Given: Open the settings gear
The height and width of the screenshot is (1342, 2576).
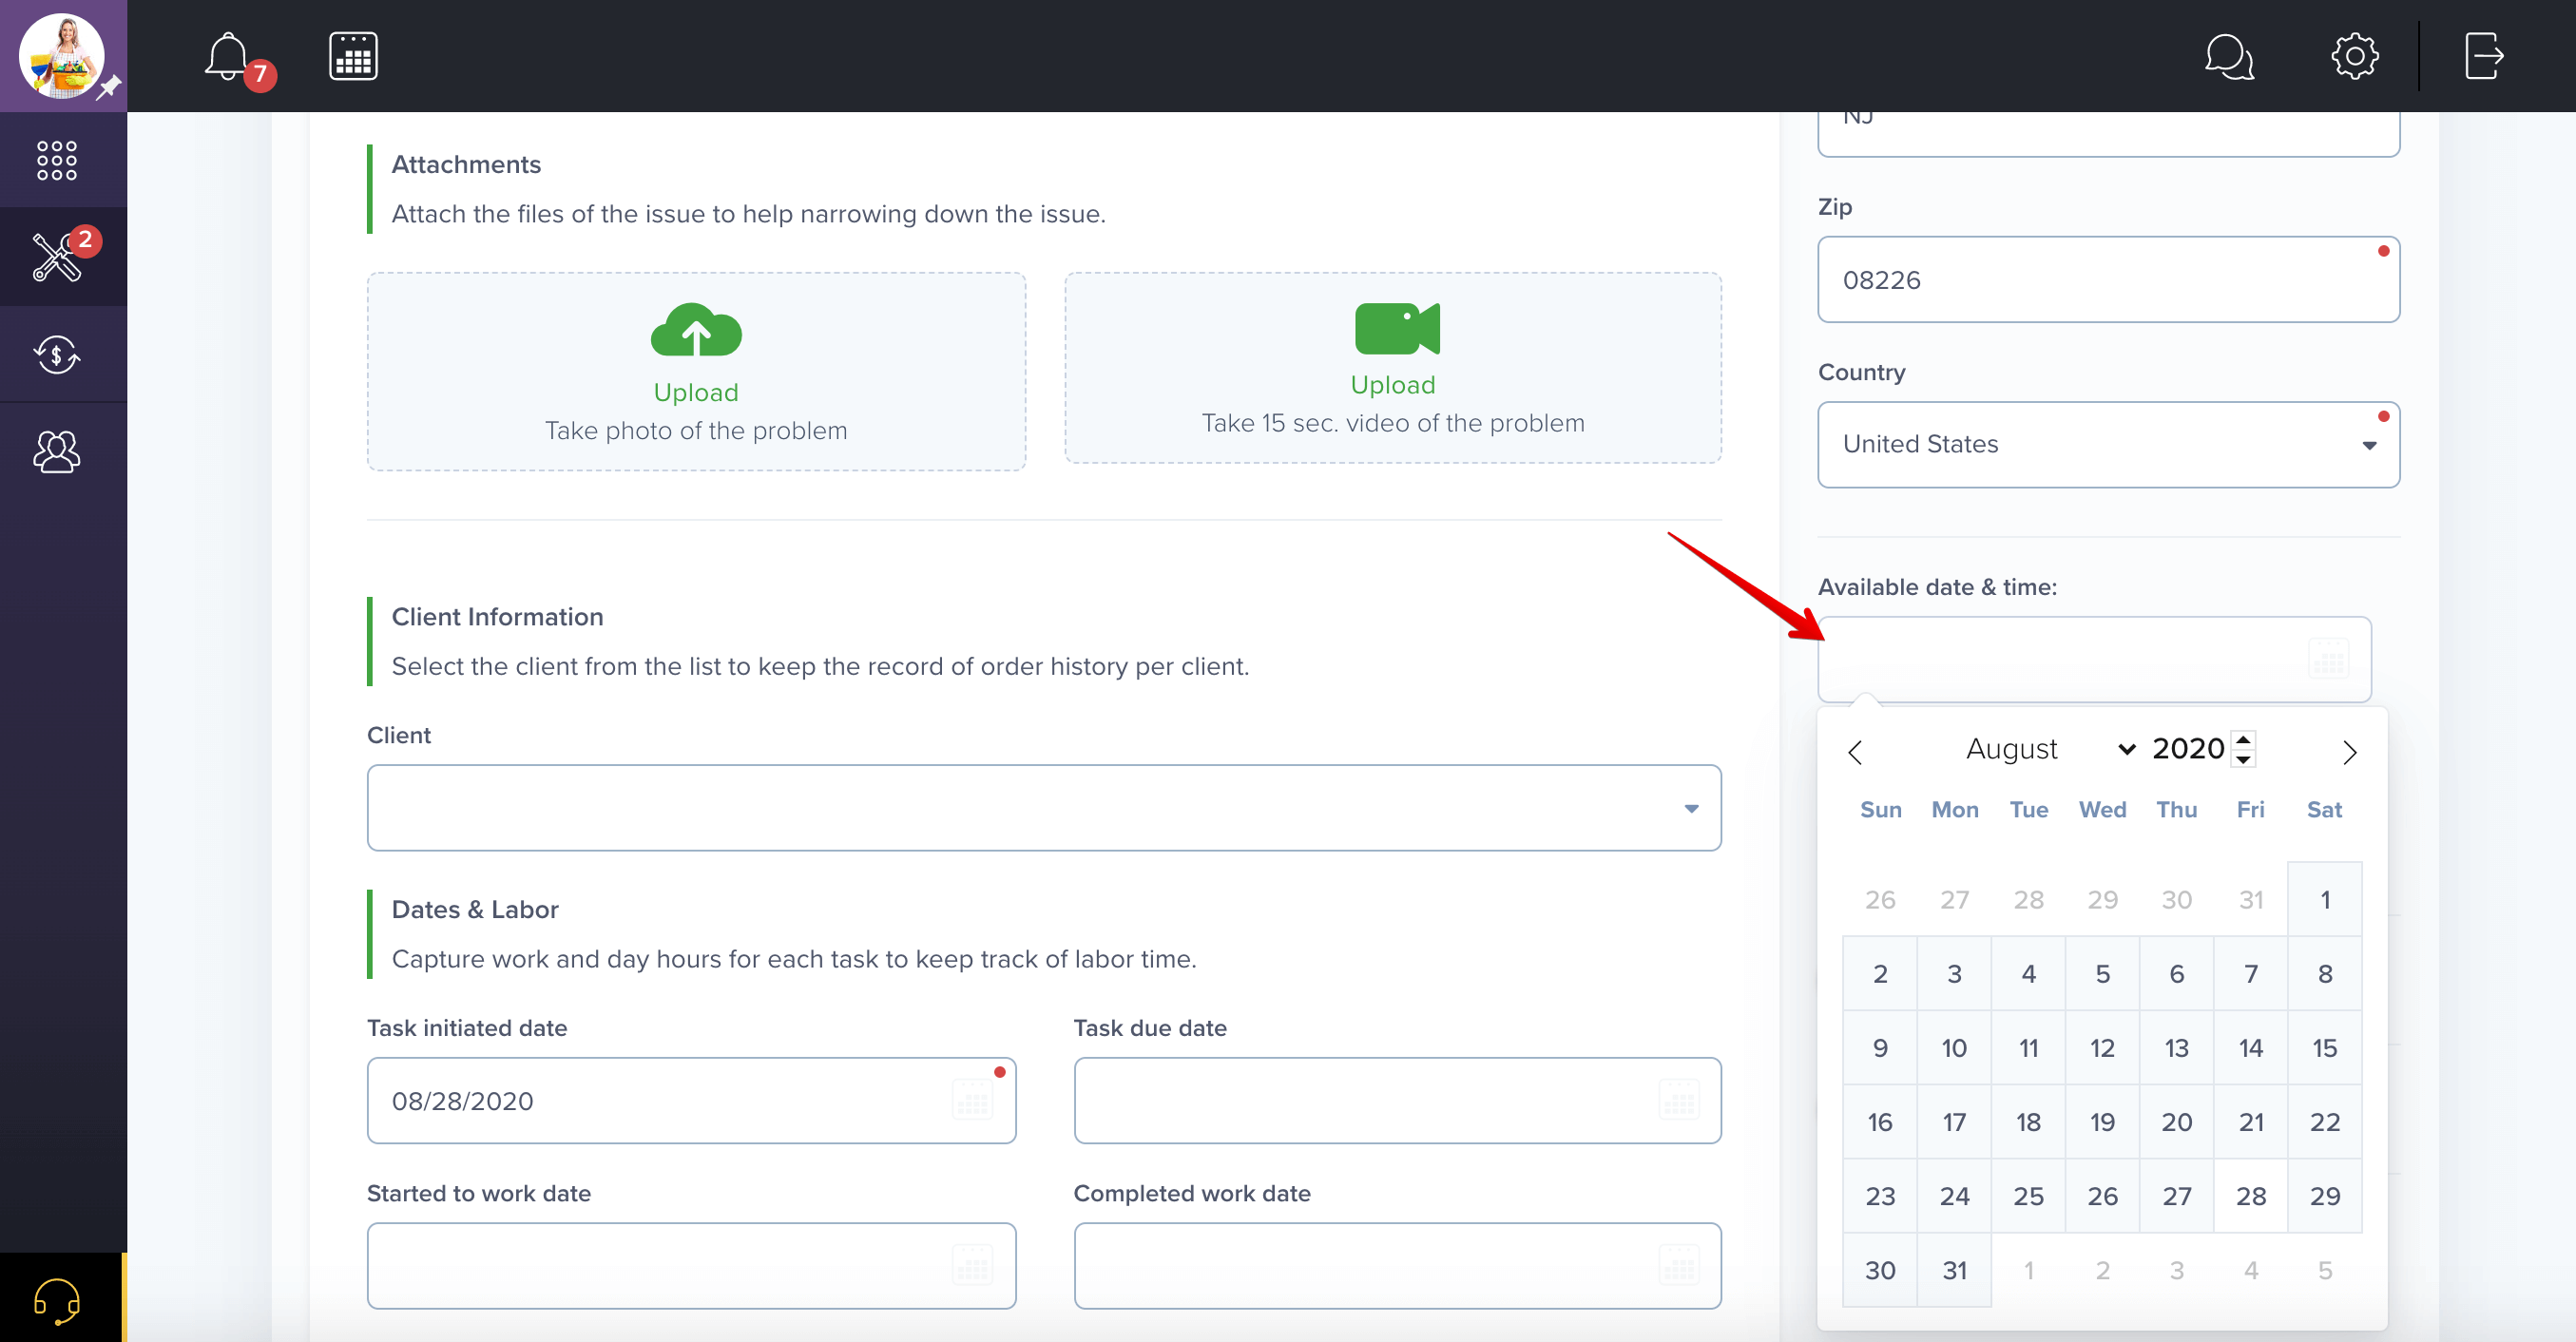Looking at the screenshot, I should (2355, 56).
